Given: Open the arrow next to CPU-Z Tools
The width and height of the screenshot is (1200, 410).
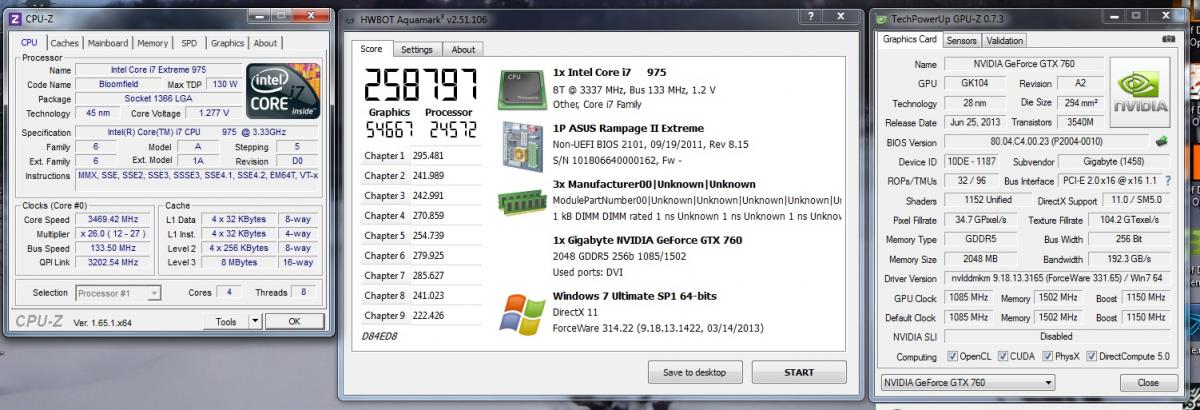Looking at the screenshot, I should pyautogui.click(x=255, y=322).
